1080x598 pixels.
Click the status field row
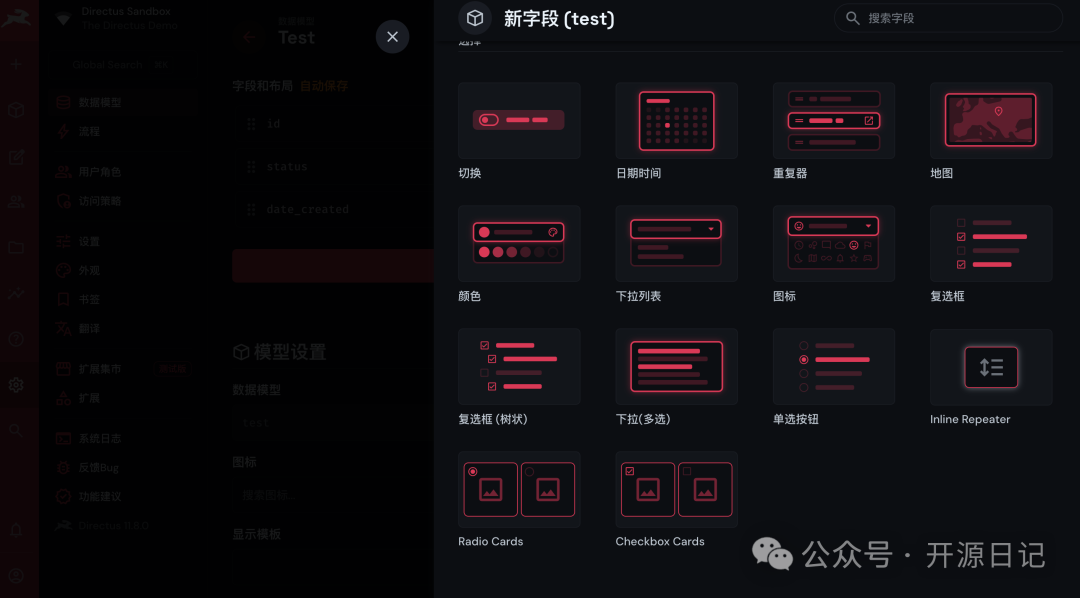coord(333,167)
